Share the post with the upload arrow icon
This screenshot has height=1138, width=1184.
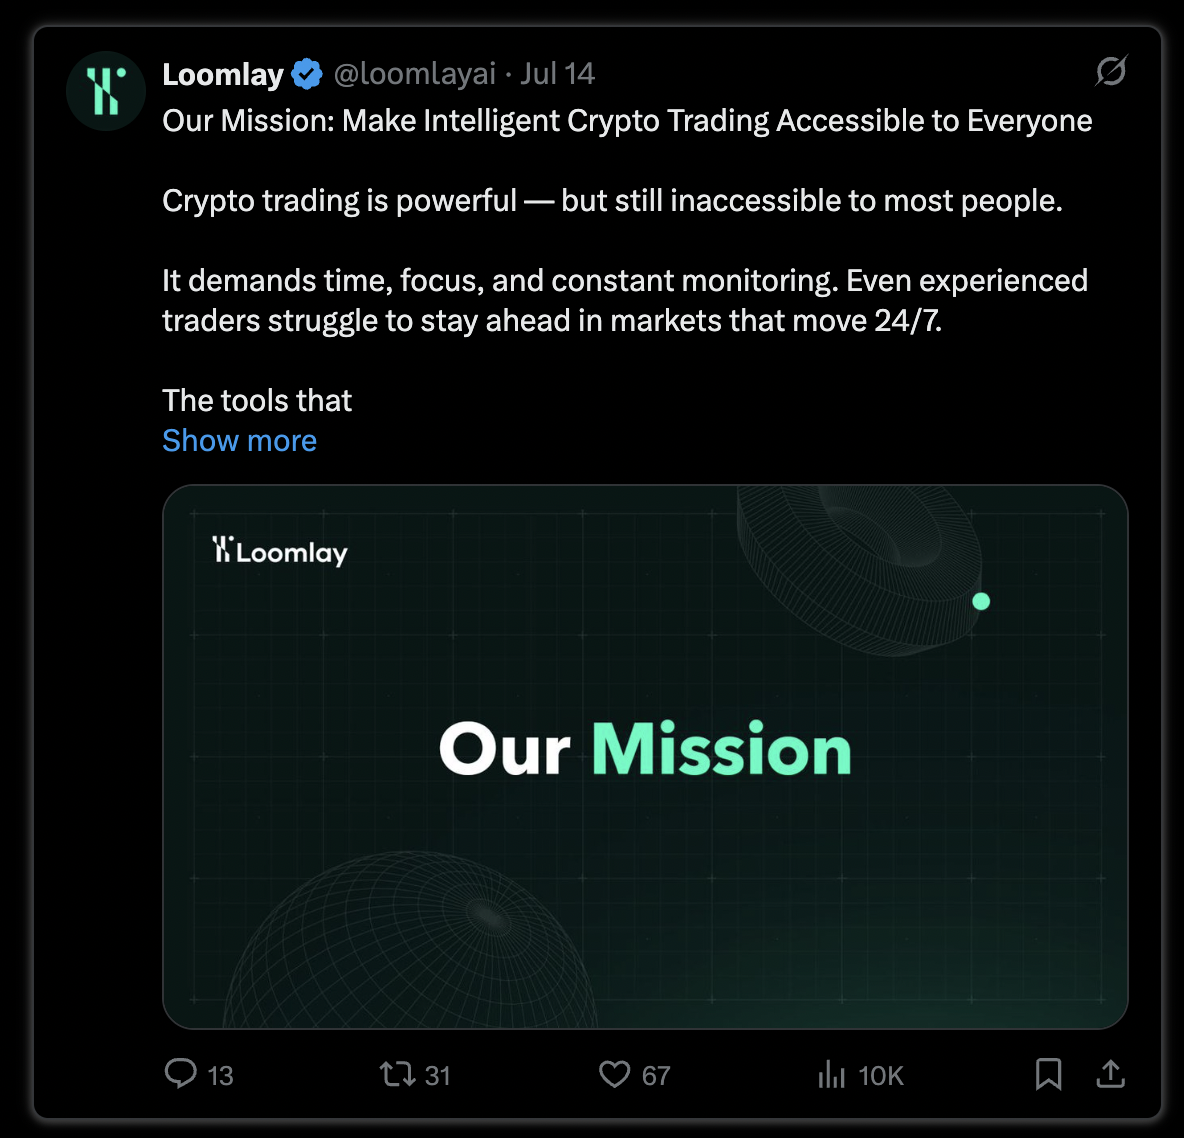[x=1110, y=1073]
